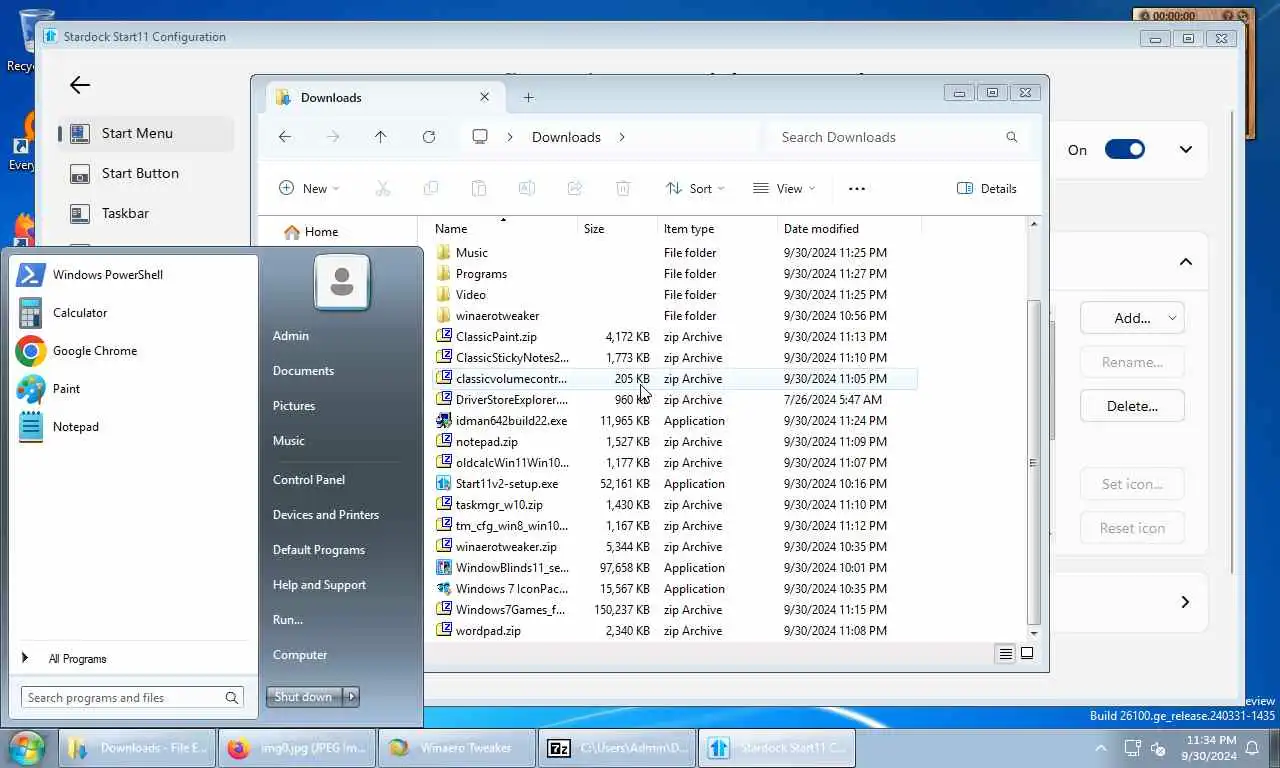The width and height of the screenshot is (1280, 768).
Task: Click the search icon in Search Downloads box
Action: point(1011,137)
